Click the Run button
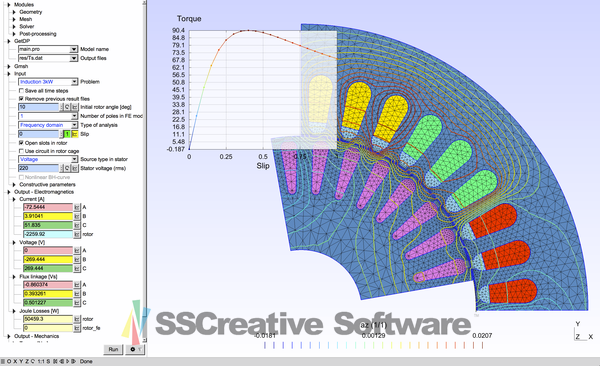 [113, 349]
